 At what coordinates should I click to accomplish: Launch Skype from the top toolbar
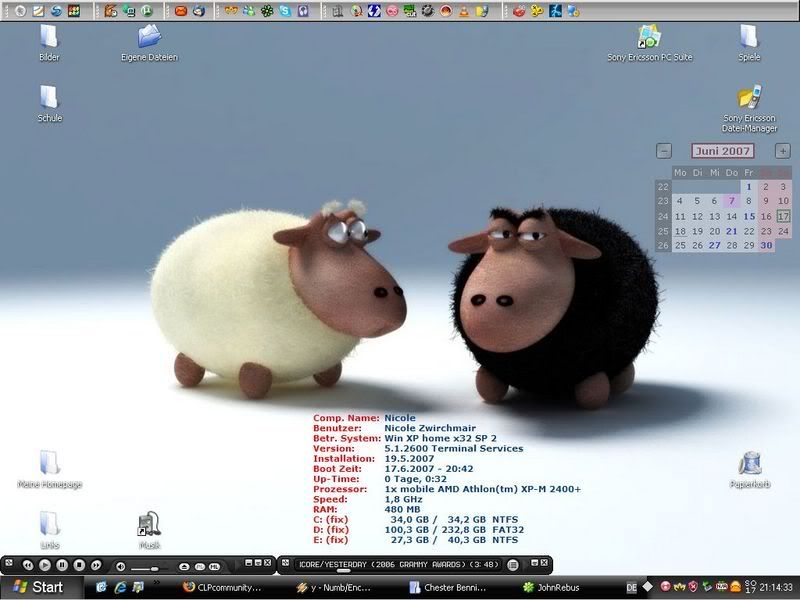click(x=286, y=11)
